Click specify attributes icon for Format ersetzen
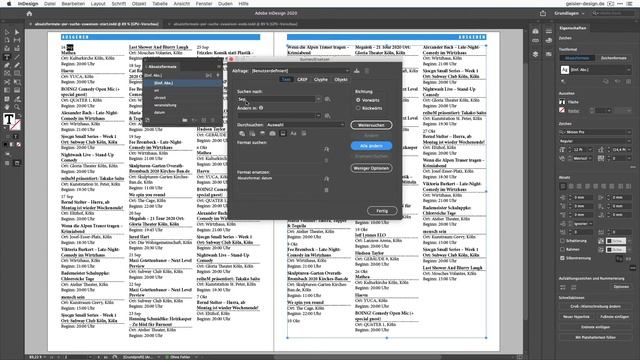The image size is (640, 360). tap(327, 179)
